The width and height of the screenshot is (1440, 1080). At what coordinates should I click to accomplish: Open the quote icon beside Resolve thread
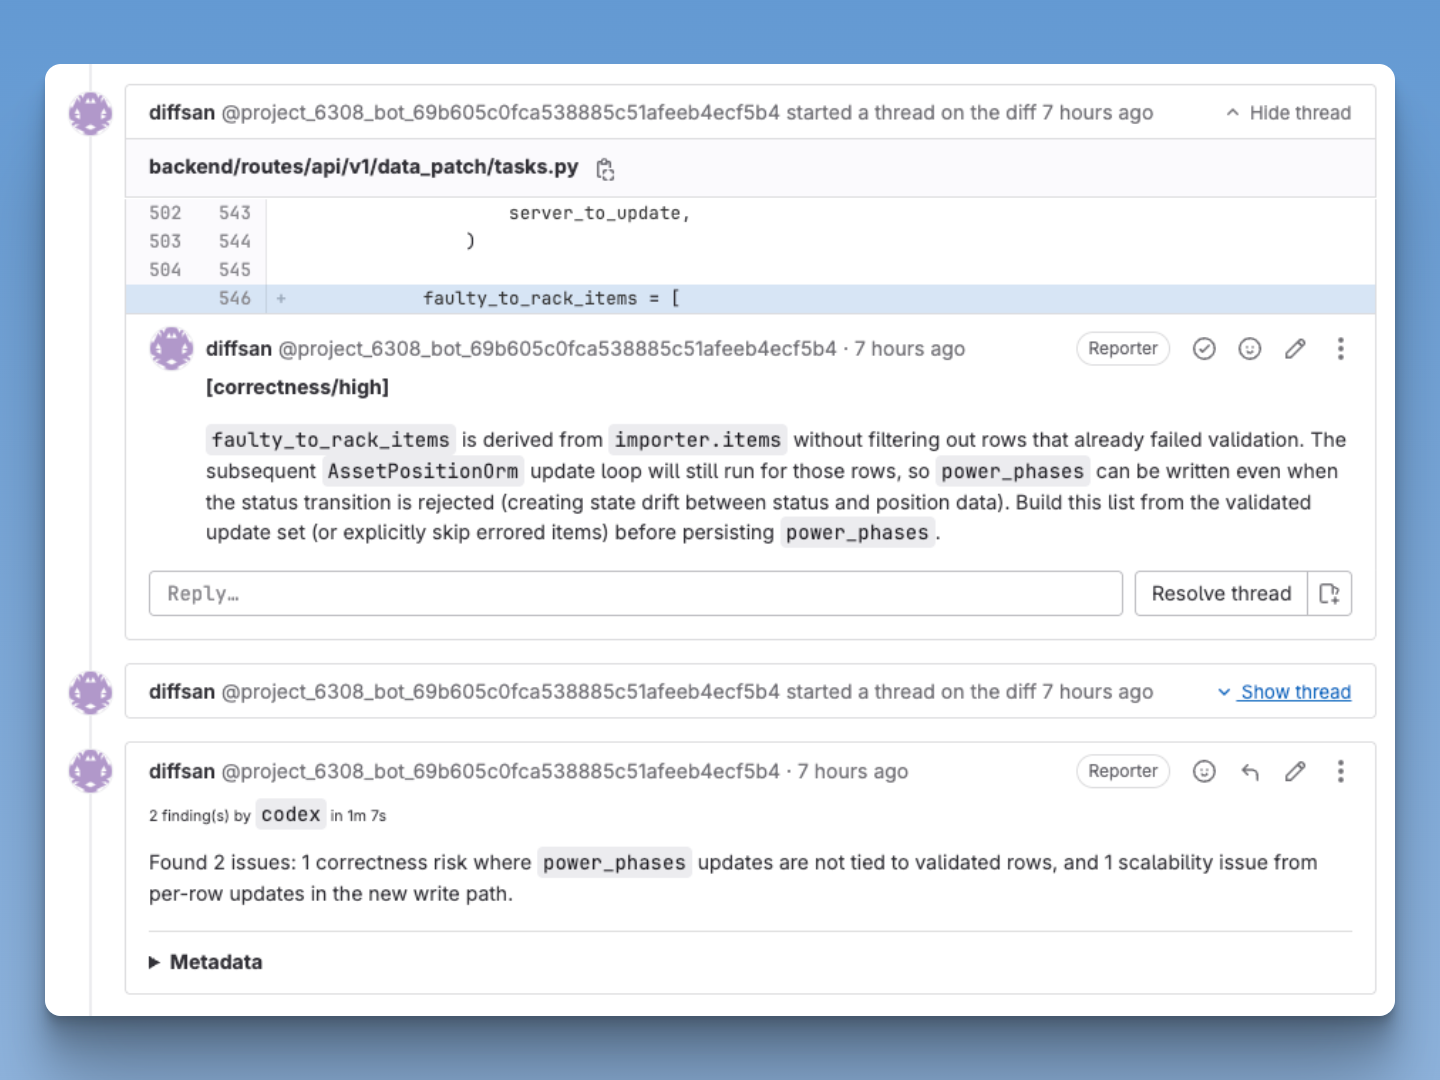click(1329, 593)
